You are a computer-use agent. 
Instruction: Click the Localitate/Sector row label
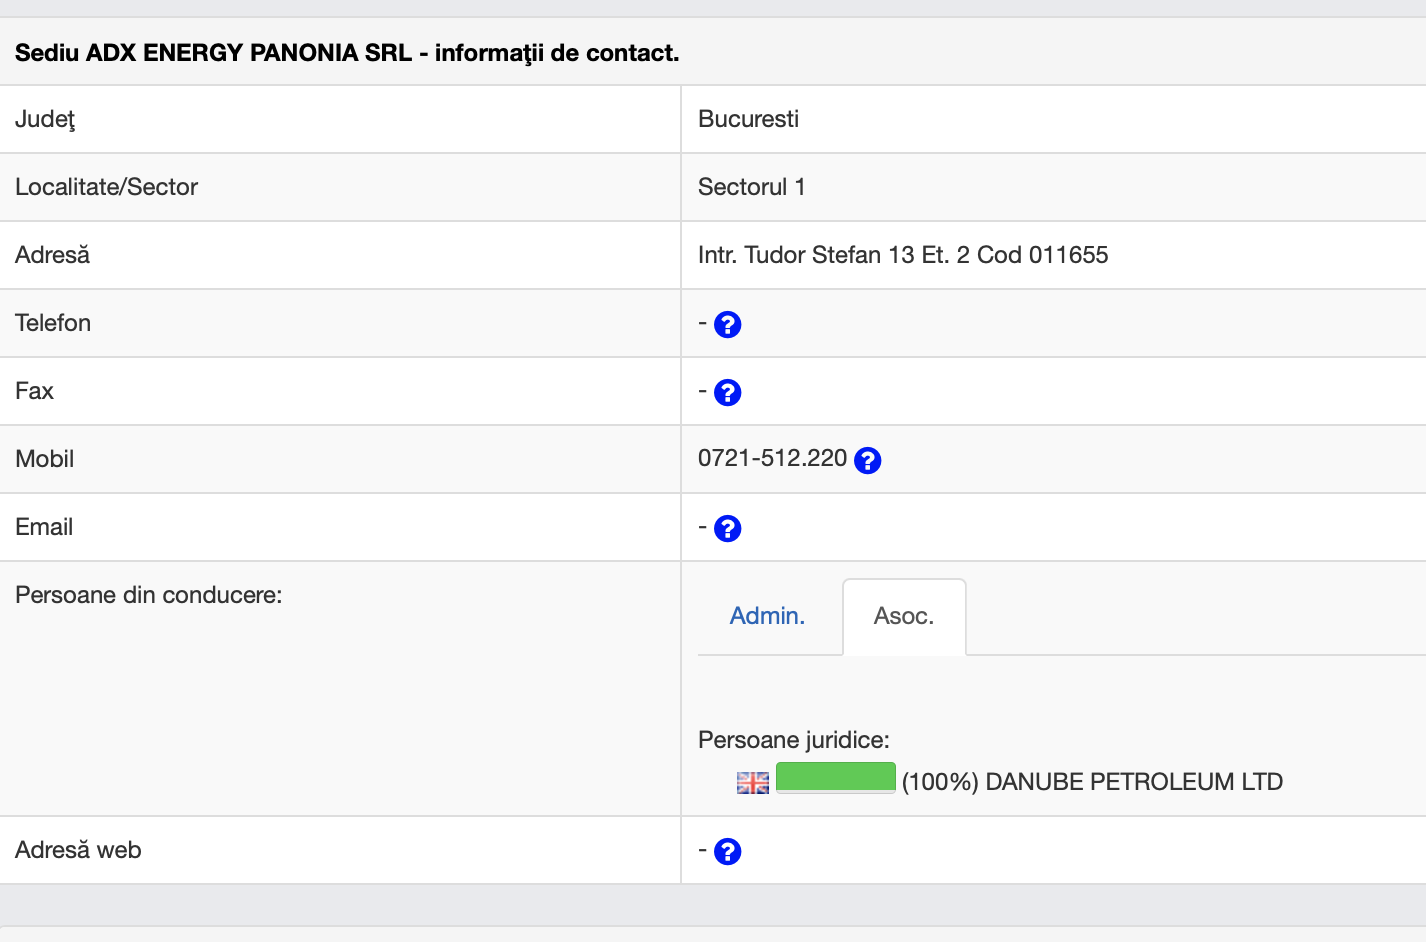click(106, 187)
